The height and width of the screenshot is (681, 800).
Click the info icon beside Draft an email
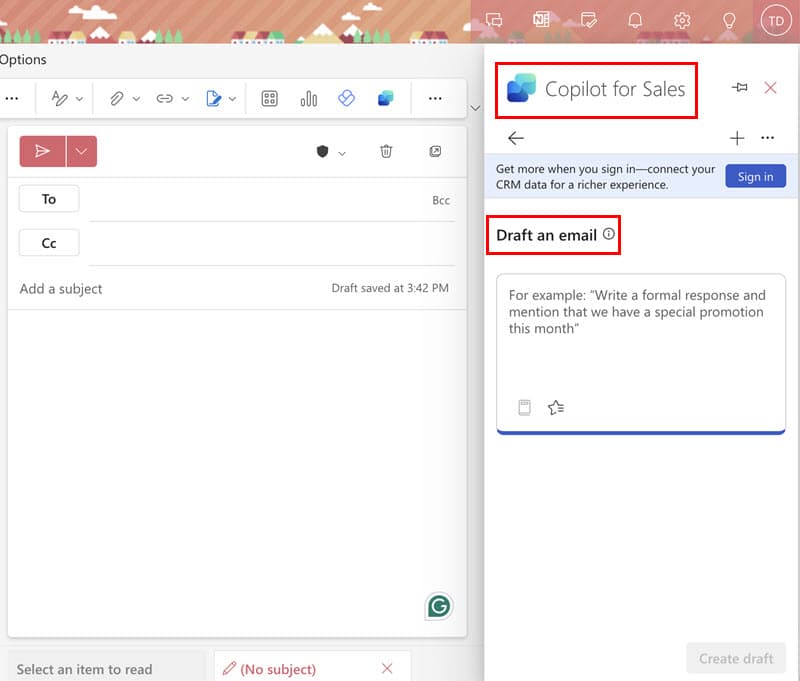(609, 234)
